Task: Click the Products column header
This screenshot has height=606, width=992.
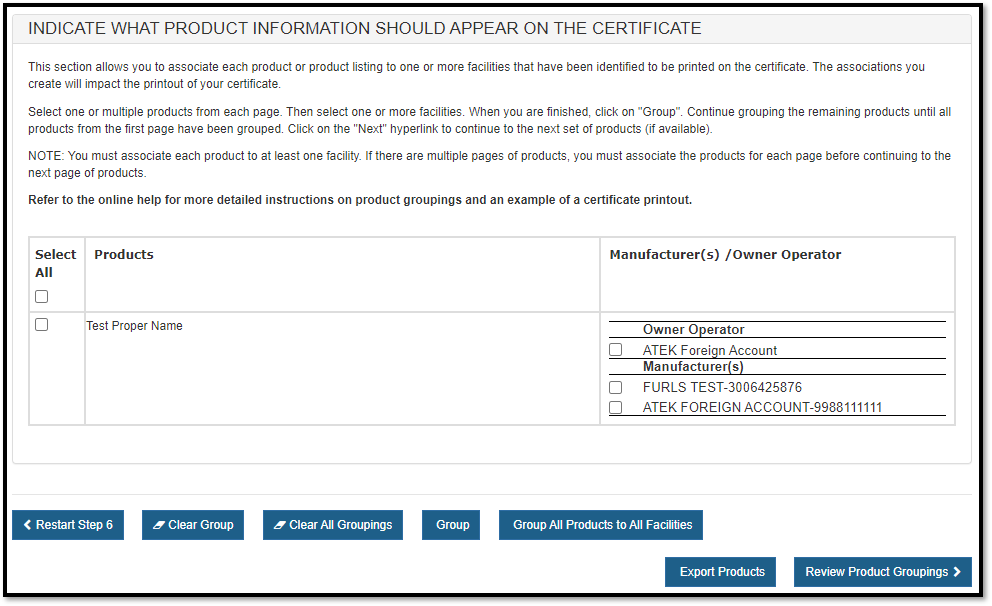Action: pos(124,255)
